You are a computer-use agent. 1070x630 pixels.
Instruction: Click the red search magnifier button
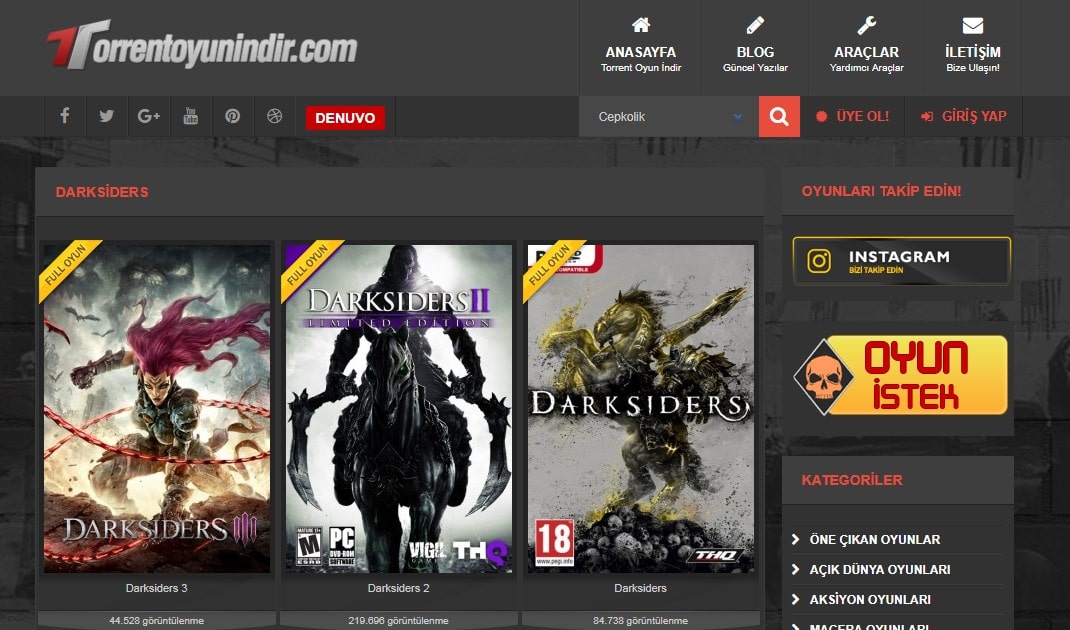point(779,116)
